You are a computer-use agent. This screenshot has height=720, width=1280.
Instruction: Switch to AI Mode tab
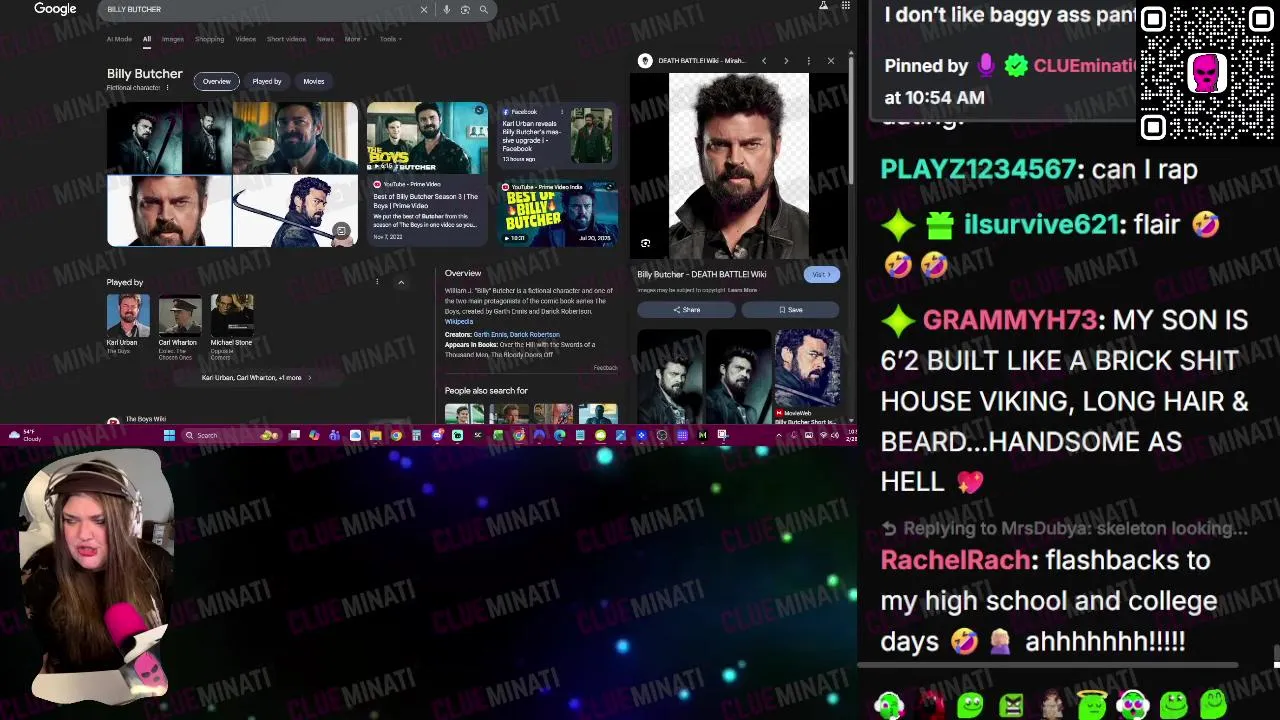(119, 39)
